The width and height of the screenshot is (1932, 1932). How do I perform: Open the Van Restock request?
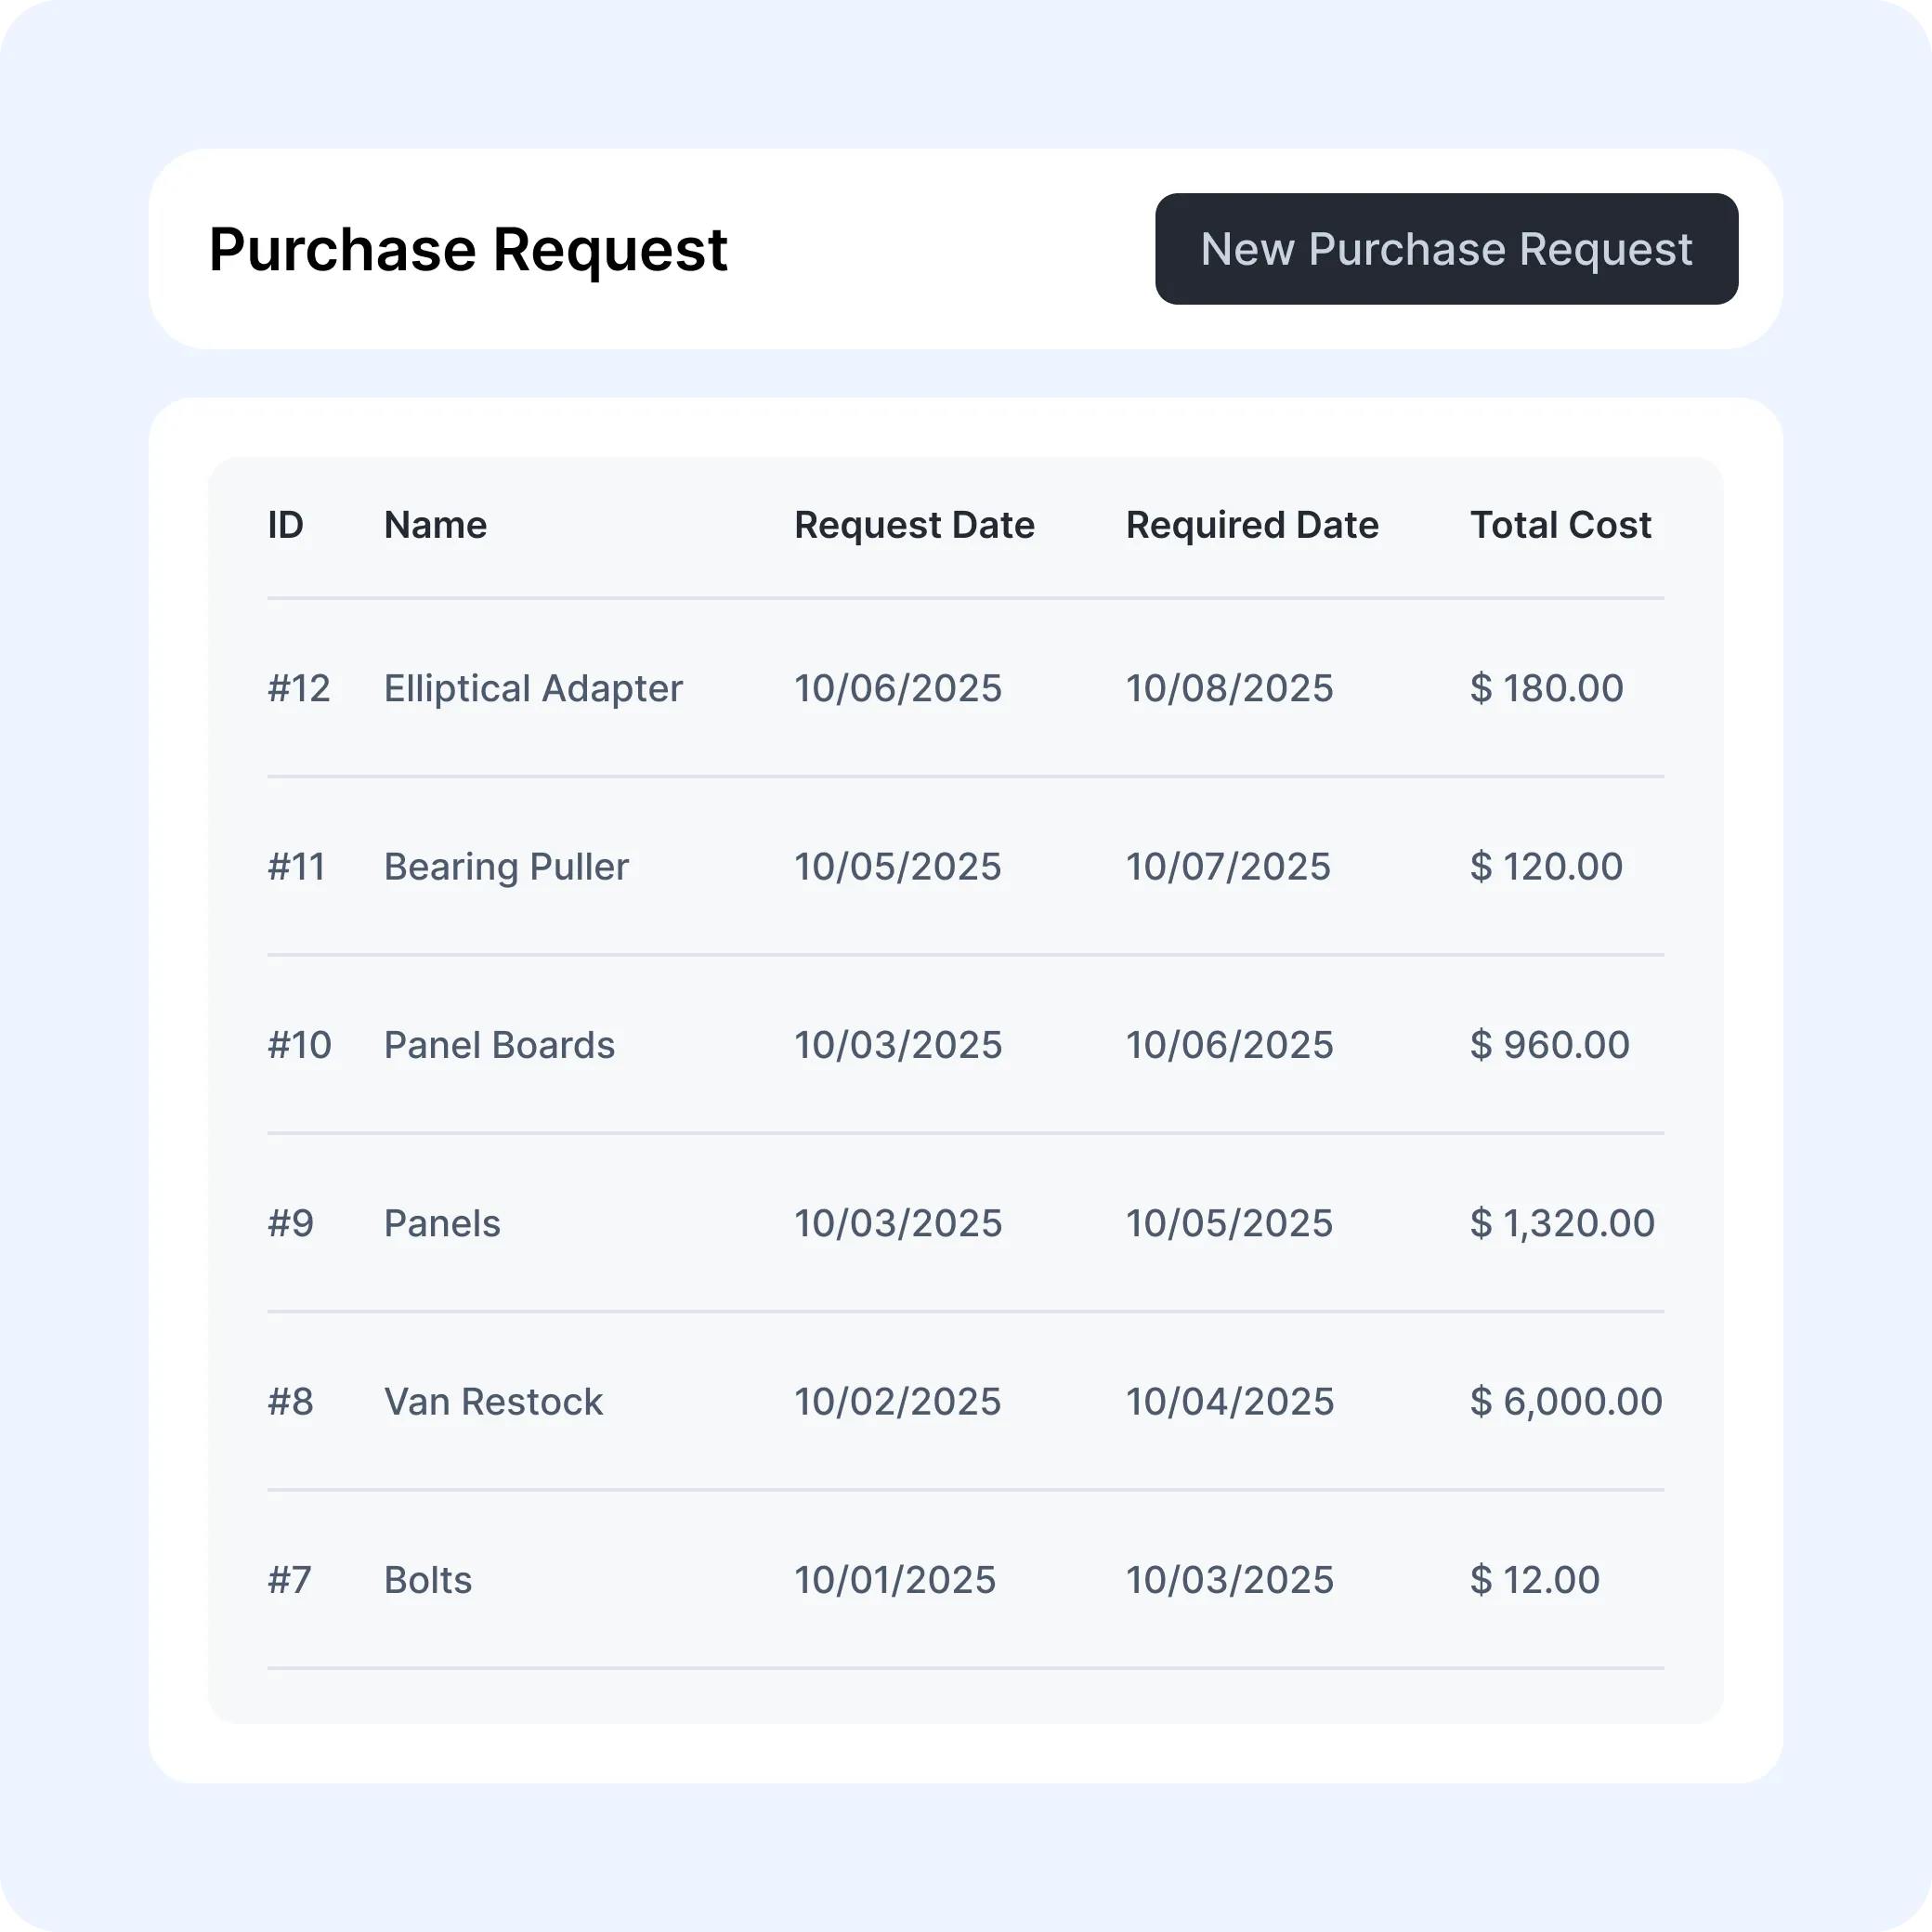[x=492, y=1400]
